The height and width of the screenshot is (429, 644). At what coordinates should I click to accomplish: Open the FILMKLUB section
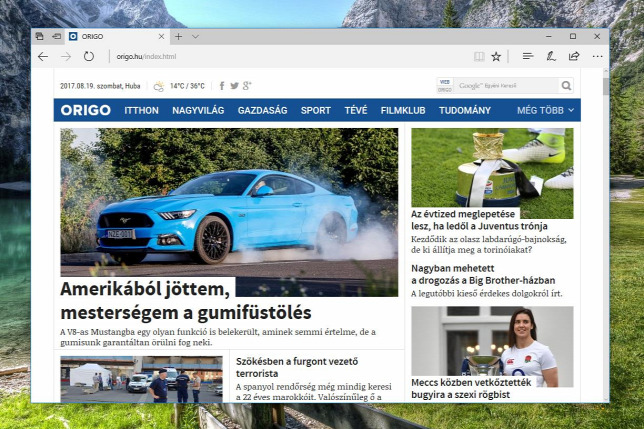coord(403,110)
